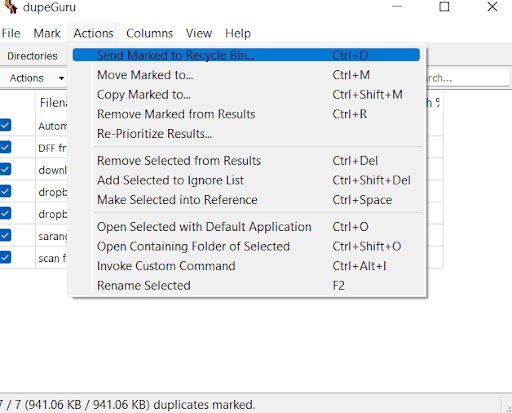Choose Remove Marked from Results
Image resolution: width=512 pixels, height=413 pixels.
[246, 114]
